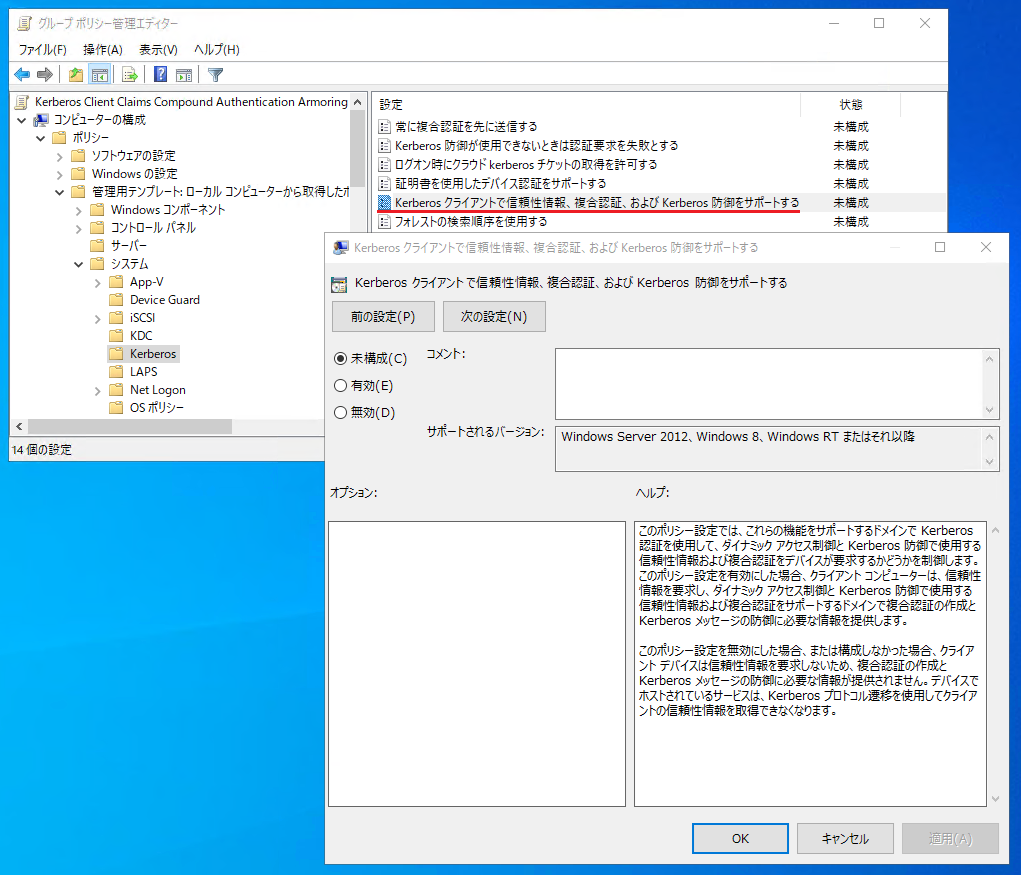Click the dialog title bar policy icon
The image size is (1021, 875).
341,247
